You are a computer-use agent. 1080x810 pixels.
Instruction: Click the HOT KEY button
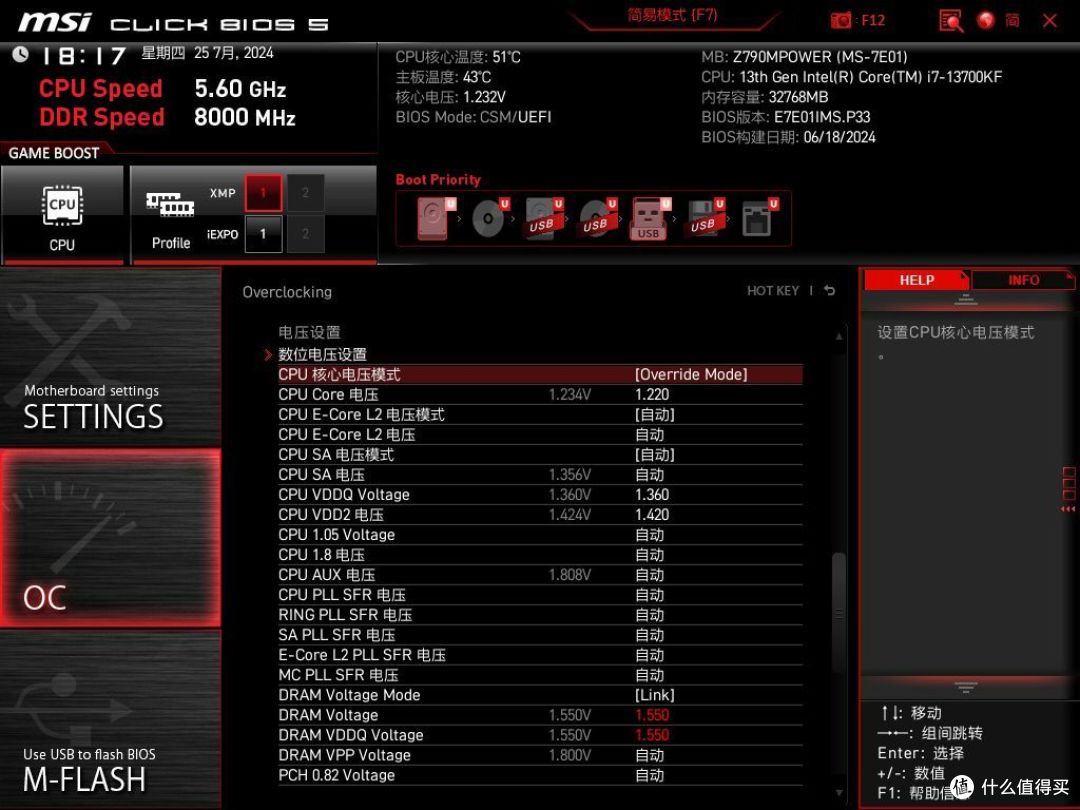(x=773, y=291)
